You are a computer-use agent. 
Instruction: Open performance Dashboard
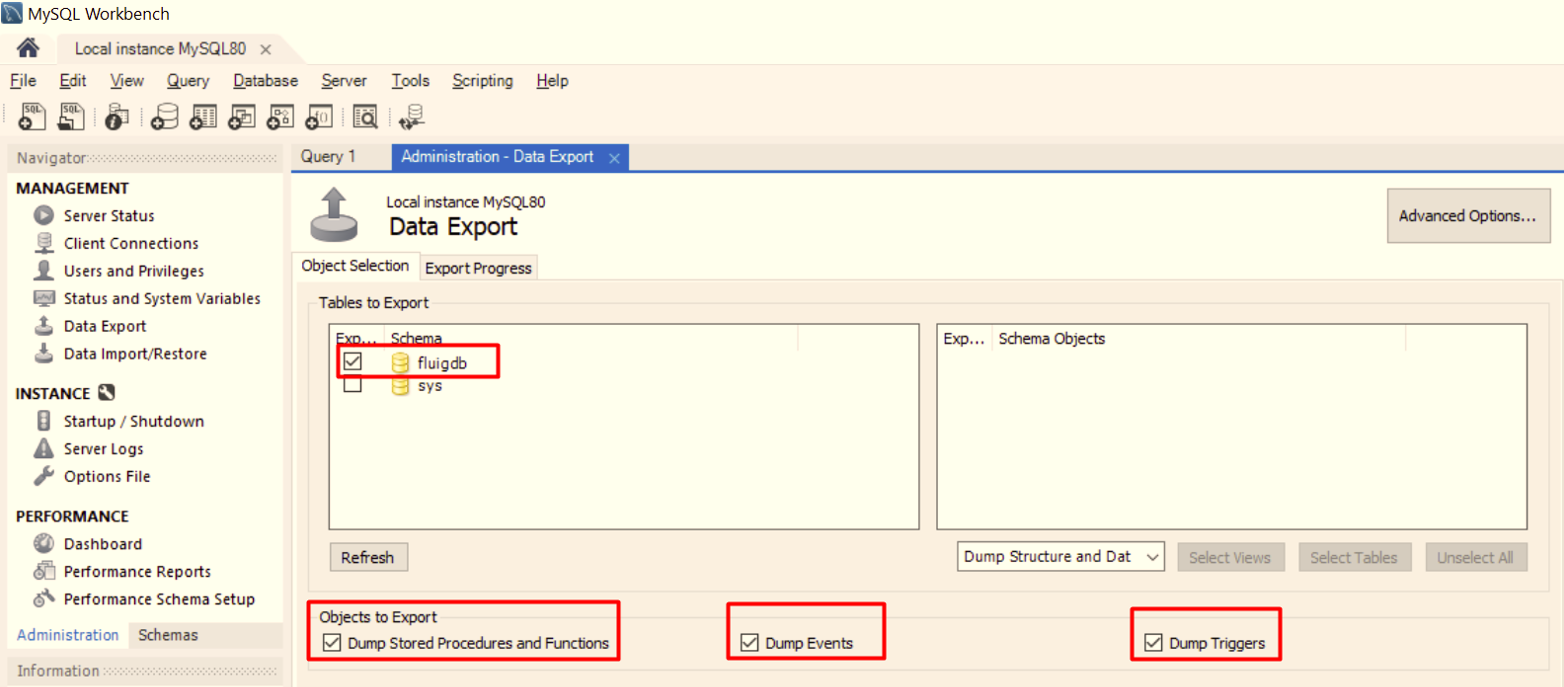click(x=102, y=544)
